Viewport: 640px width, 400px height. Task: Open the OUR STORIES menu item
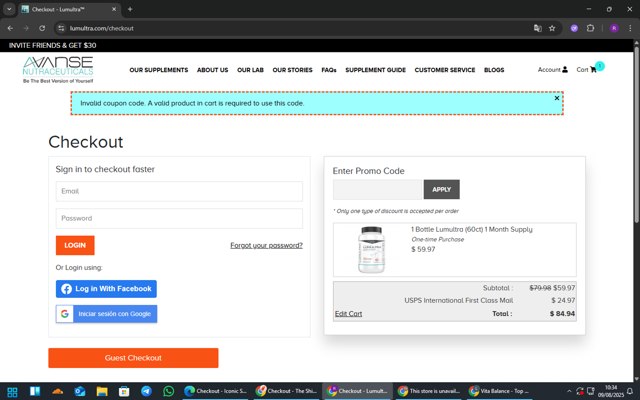pos(292,70)
